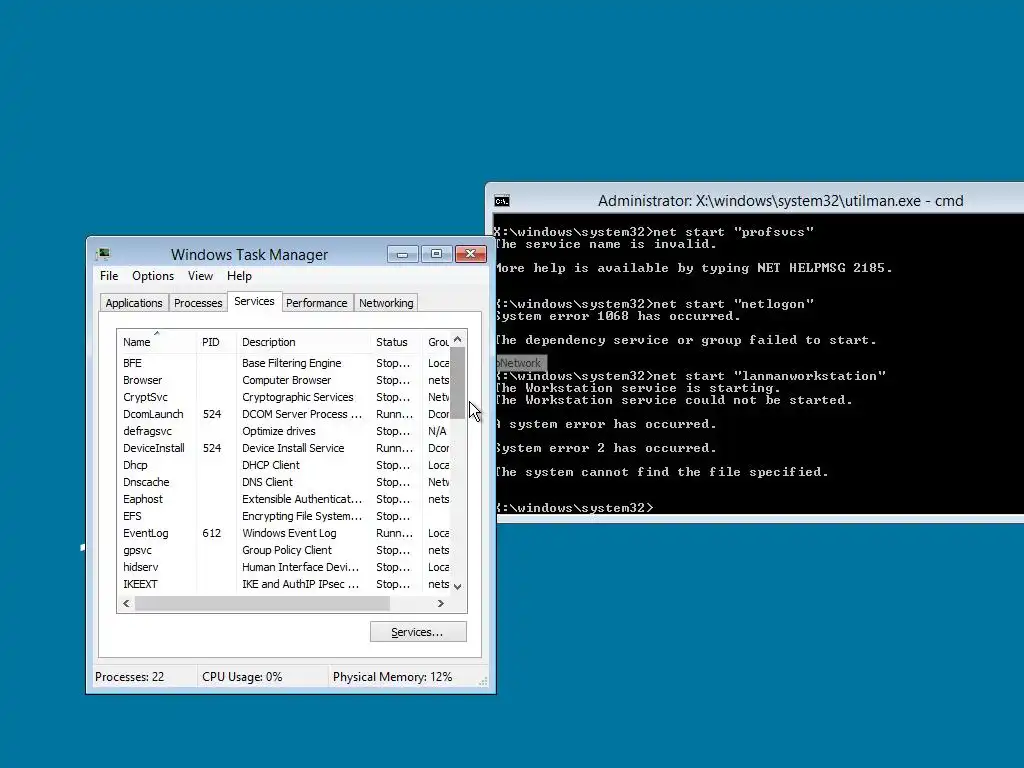1024x768 pixels.
Task: Sort services by the Description column header
Action: (x=303, y=342)
